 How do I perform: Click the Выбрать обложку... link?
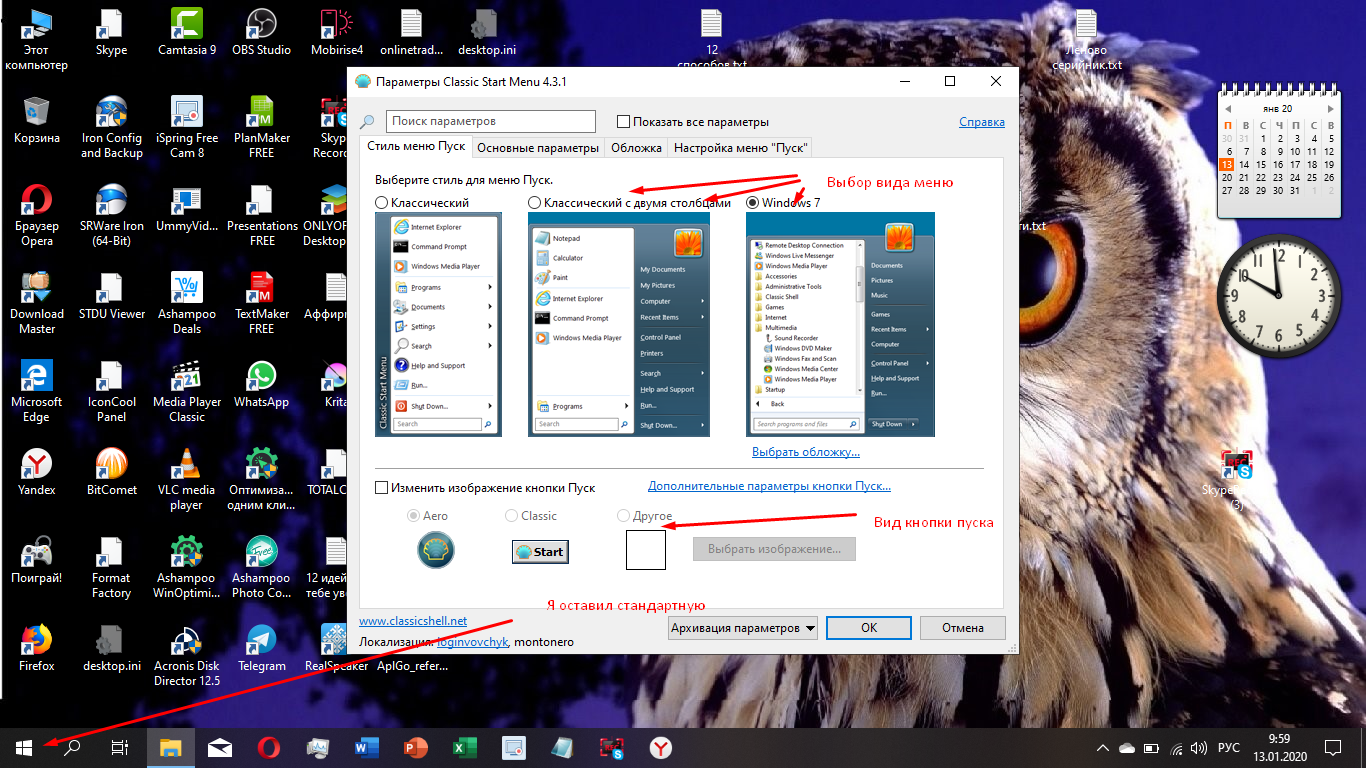click(x=806, y=452)
